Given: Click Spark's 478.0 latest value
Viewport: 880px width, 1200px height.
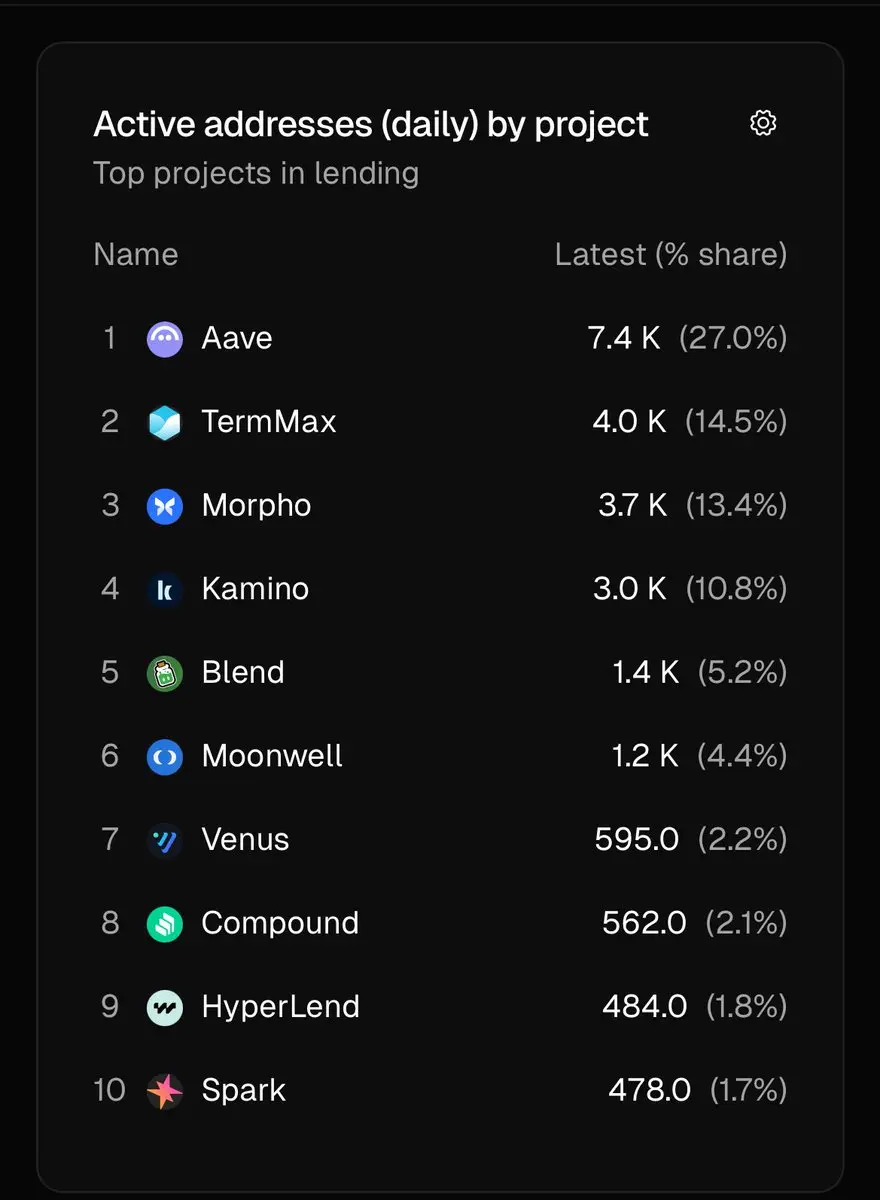Looking at the screenshot, I should (649, 1090).
